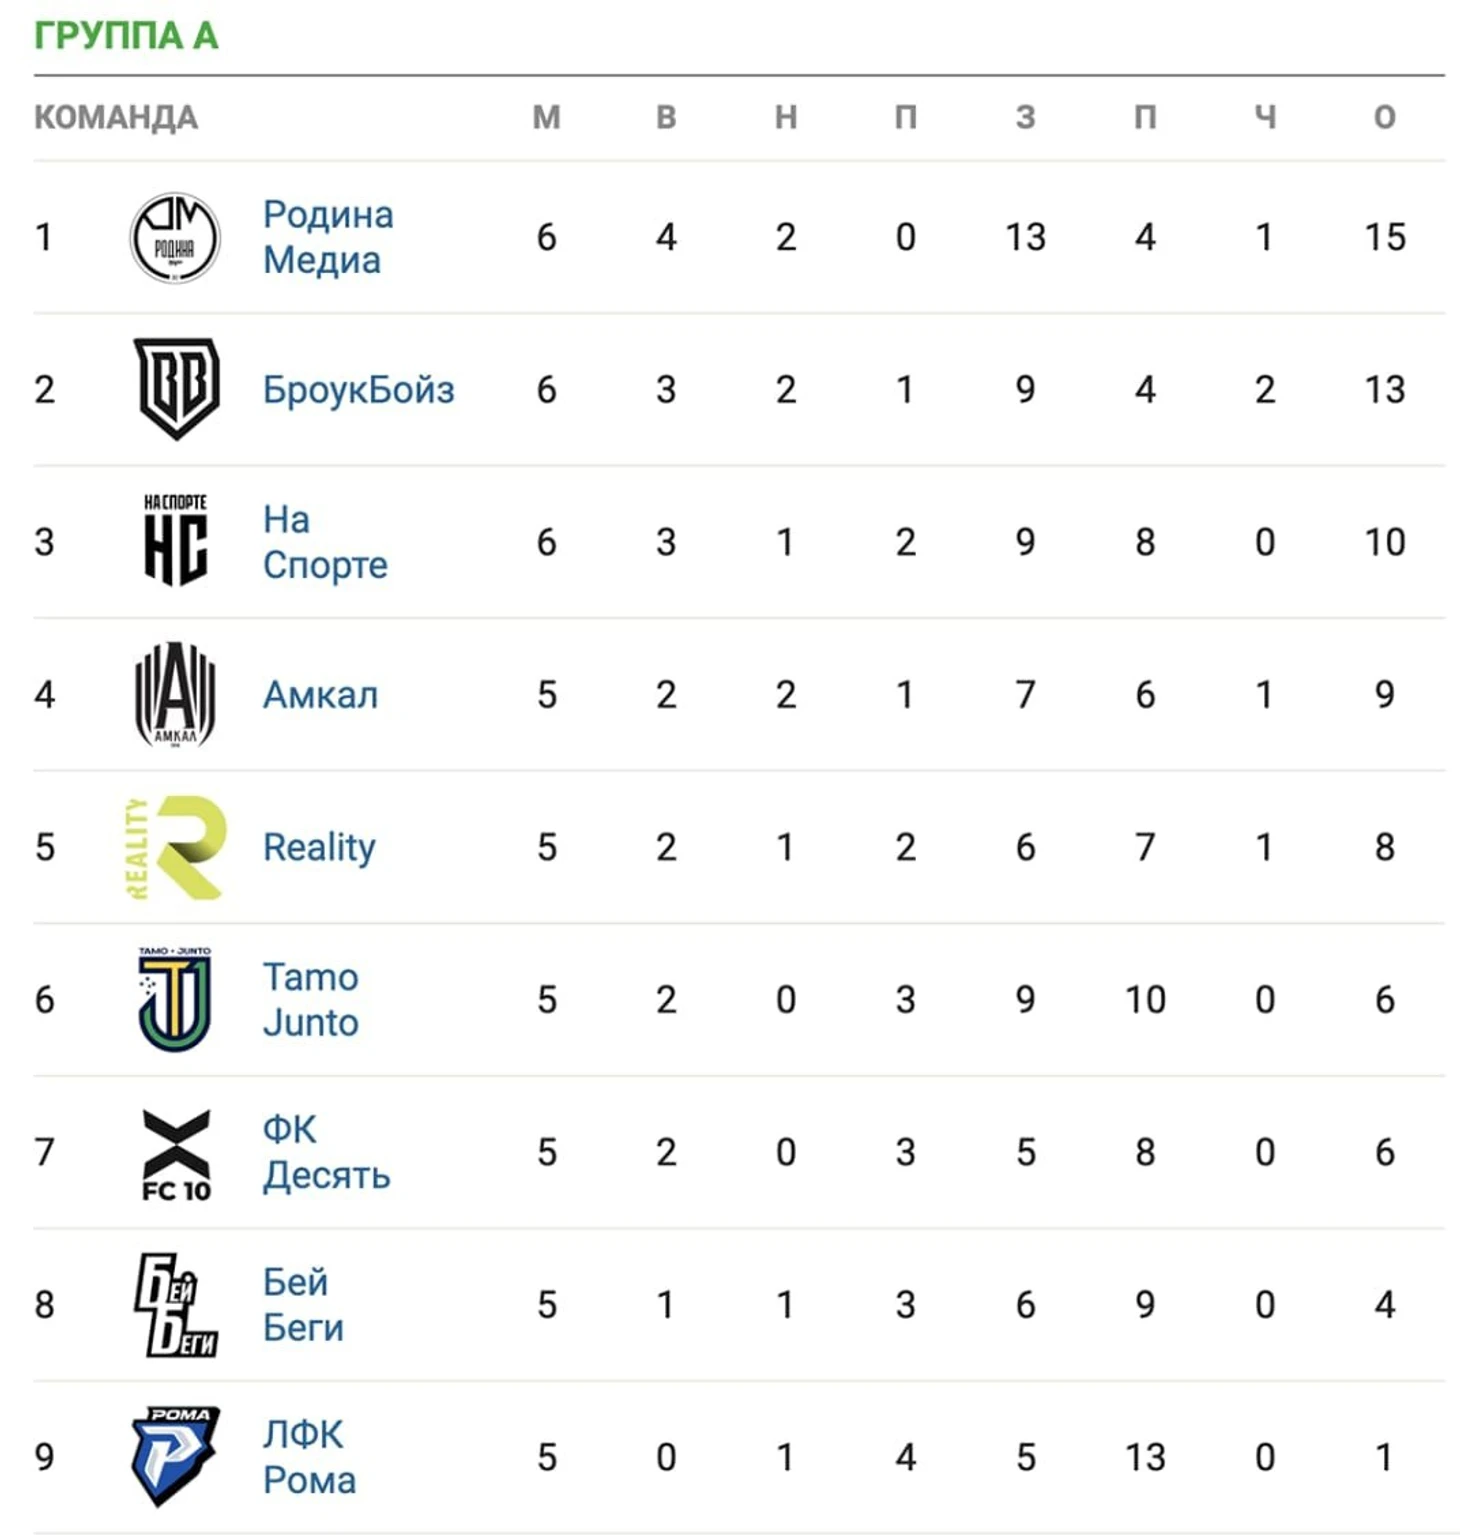Open the Амкал team link

320,694
